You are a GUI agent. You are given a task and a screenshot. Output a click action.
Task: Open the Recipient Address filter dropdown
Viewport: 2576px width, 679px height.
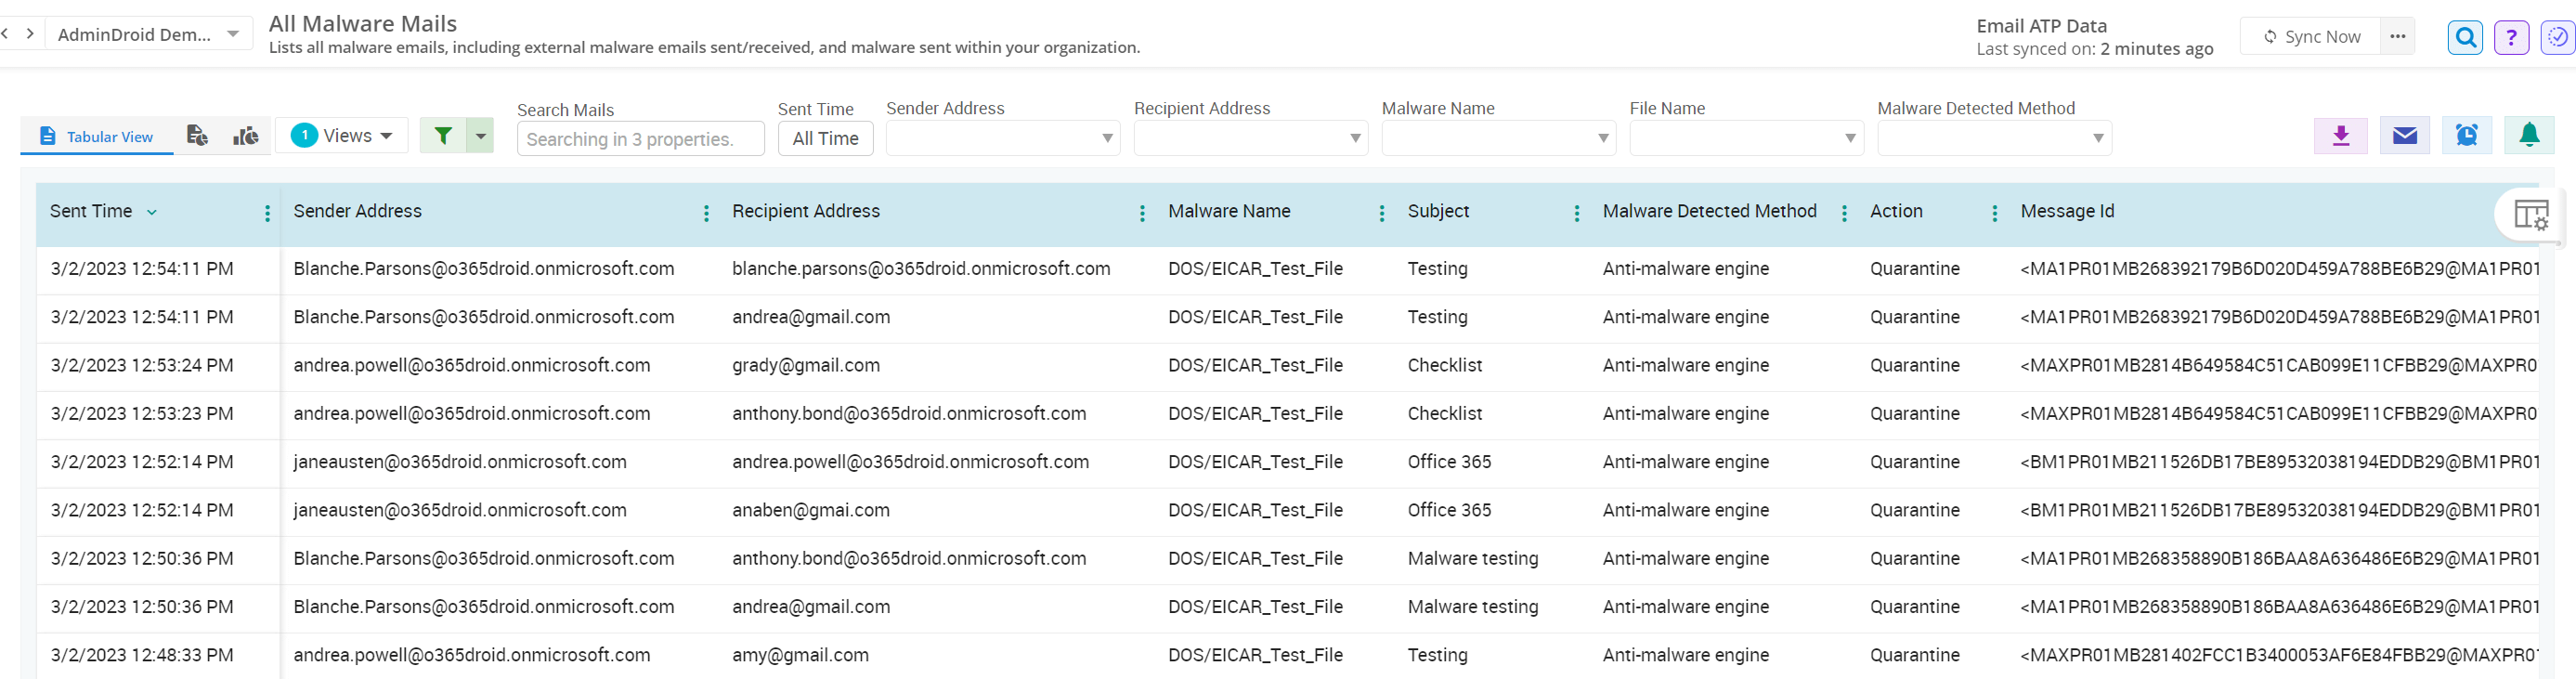tap(1250, 138)
